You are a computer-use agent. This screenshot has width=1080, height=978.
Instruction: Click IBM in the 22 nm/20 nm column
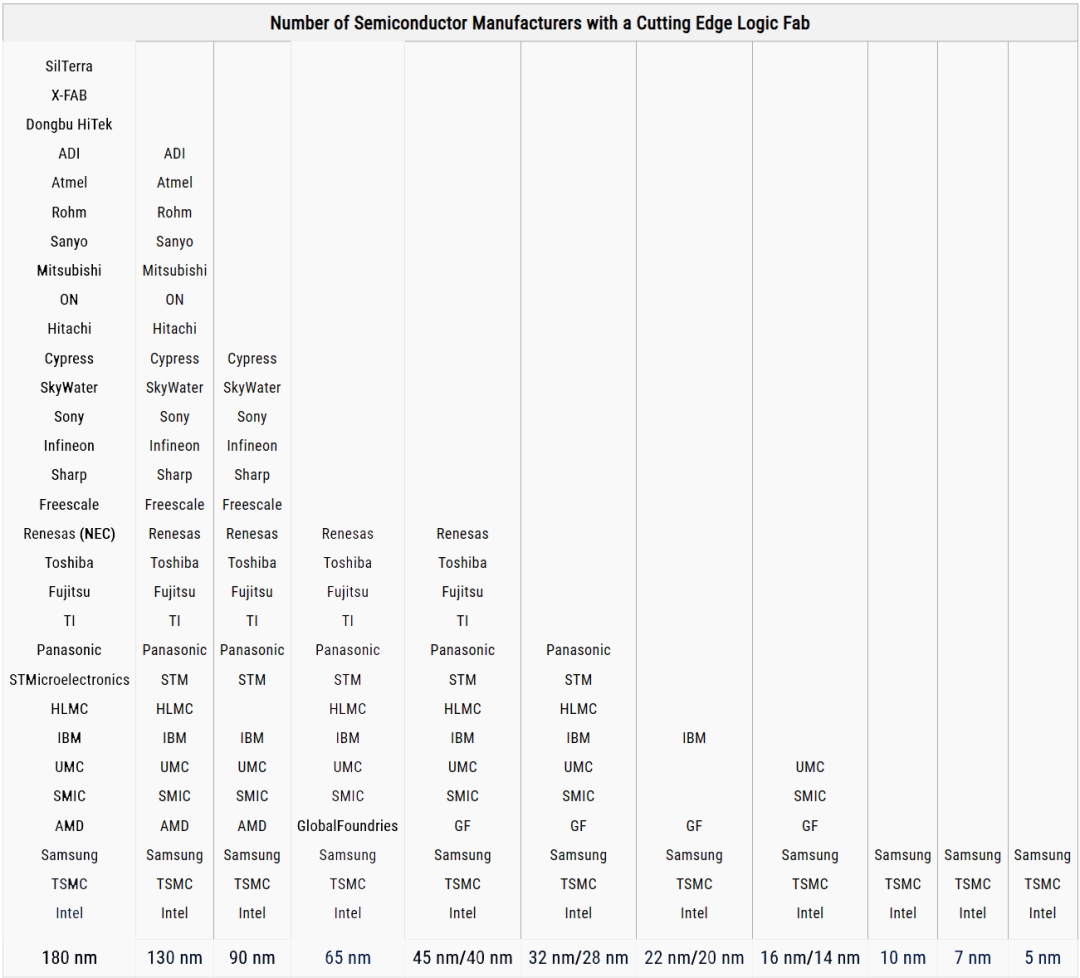(x=694, y=738)
